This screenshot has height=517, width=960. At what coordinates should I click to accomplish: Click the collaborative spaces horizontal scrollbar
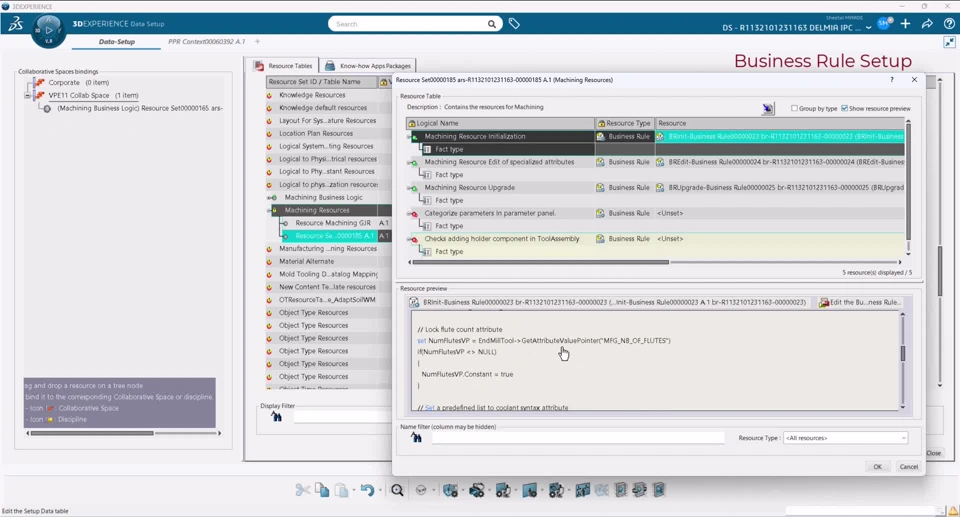click(x=92, y=433)
